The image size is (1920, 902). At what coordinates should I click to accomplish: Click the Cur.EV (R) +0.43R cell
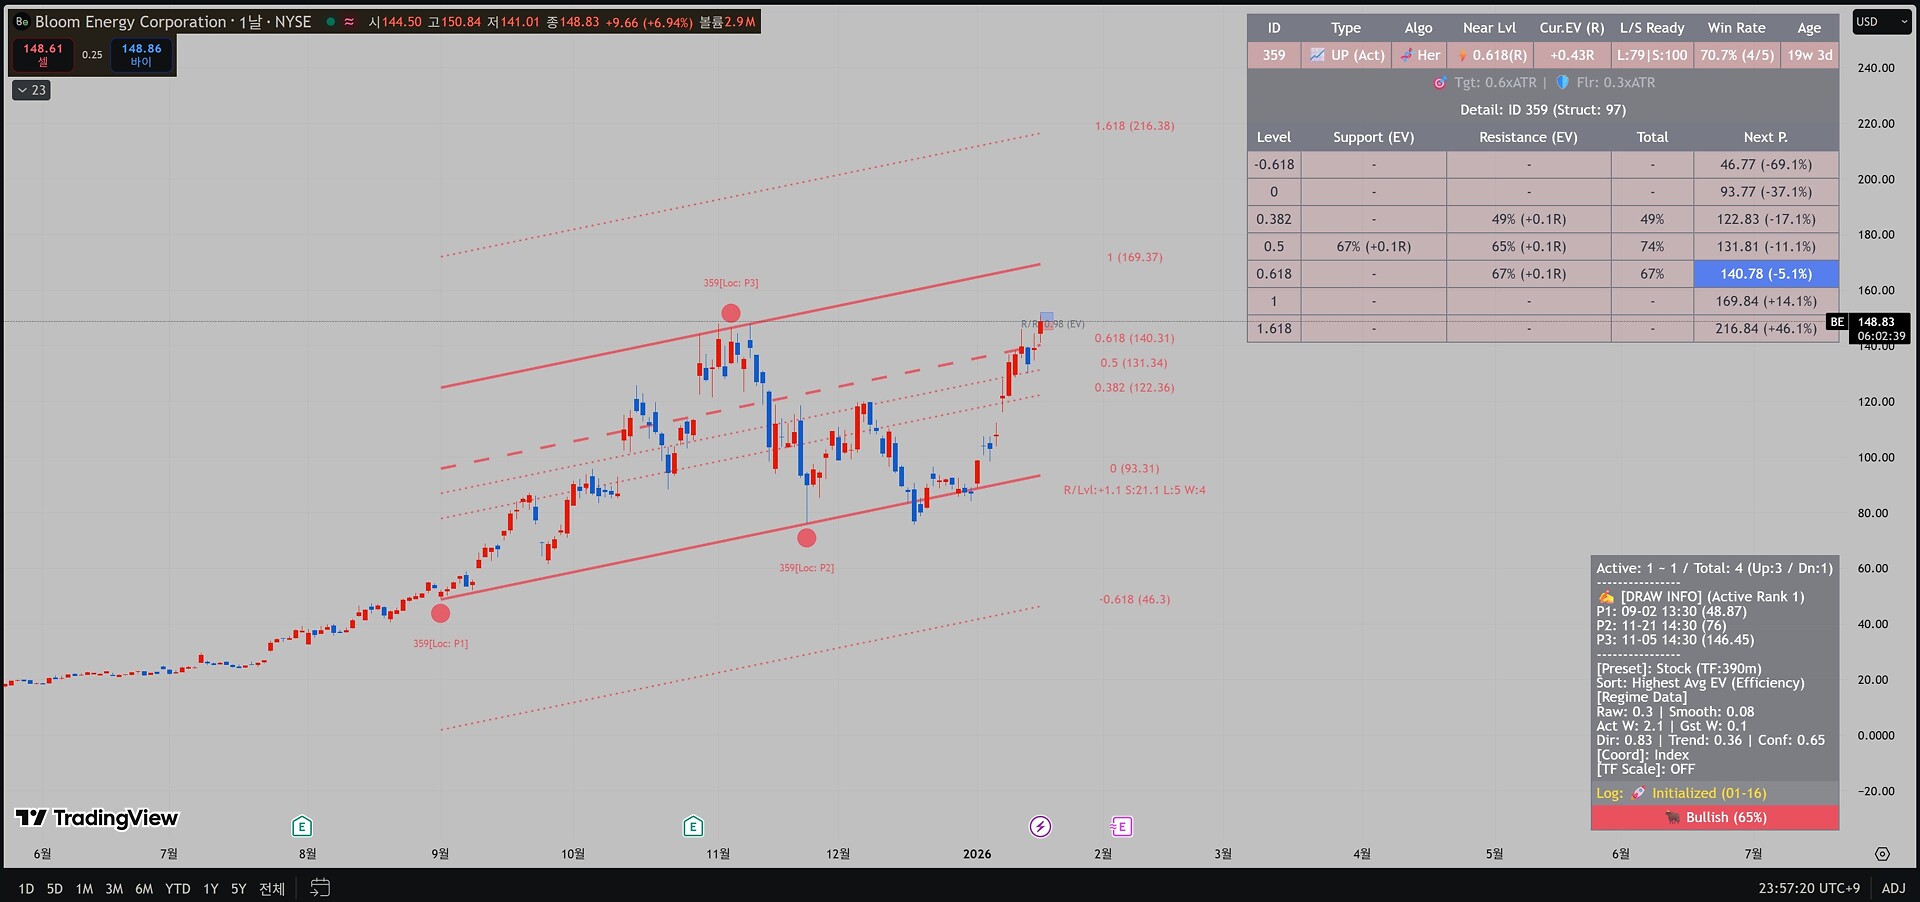tap(1572, 55)
